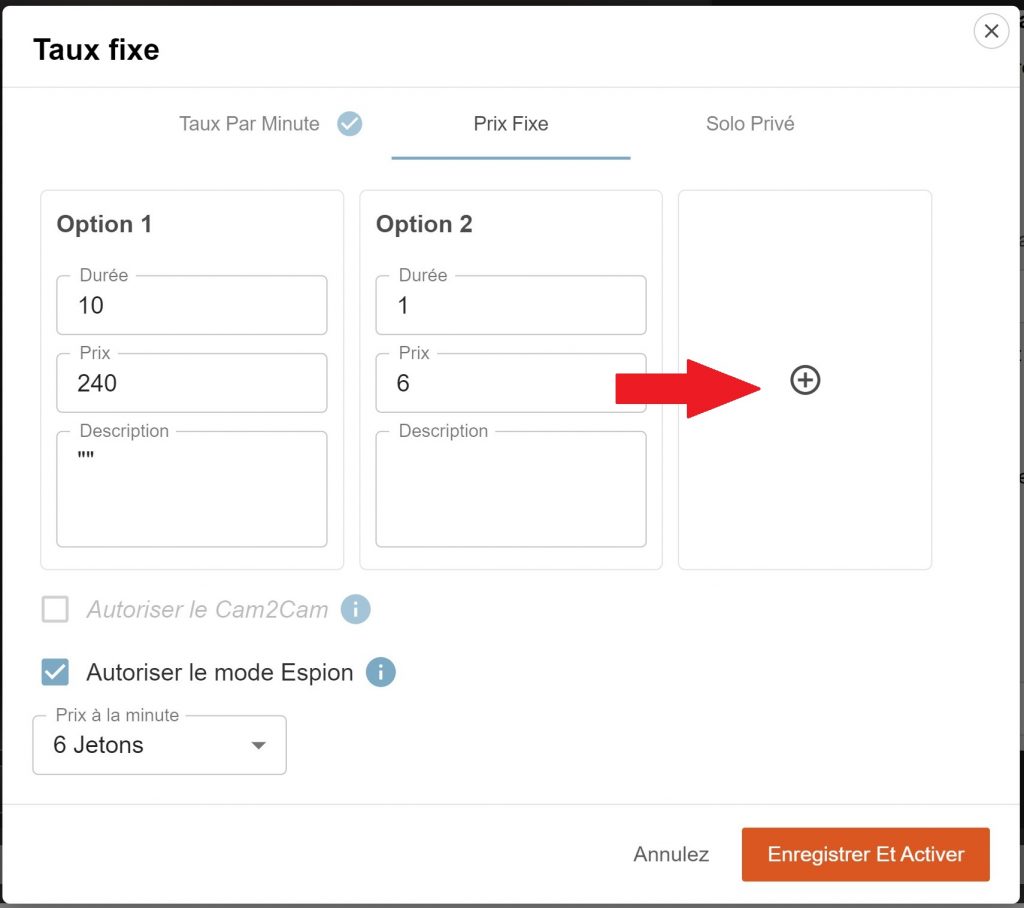Select the Option 2 Durée field

(510, 306)
